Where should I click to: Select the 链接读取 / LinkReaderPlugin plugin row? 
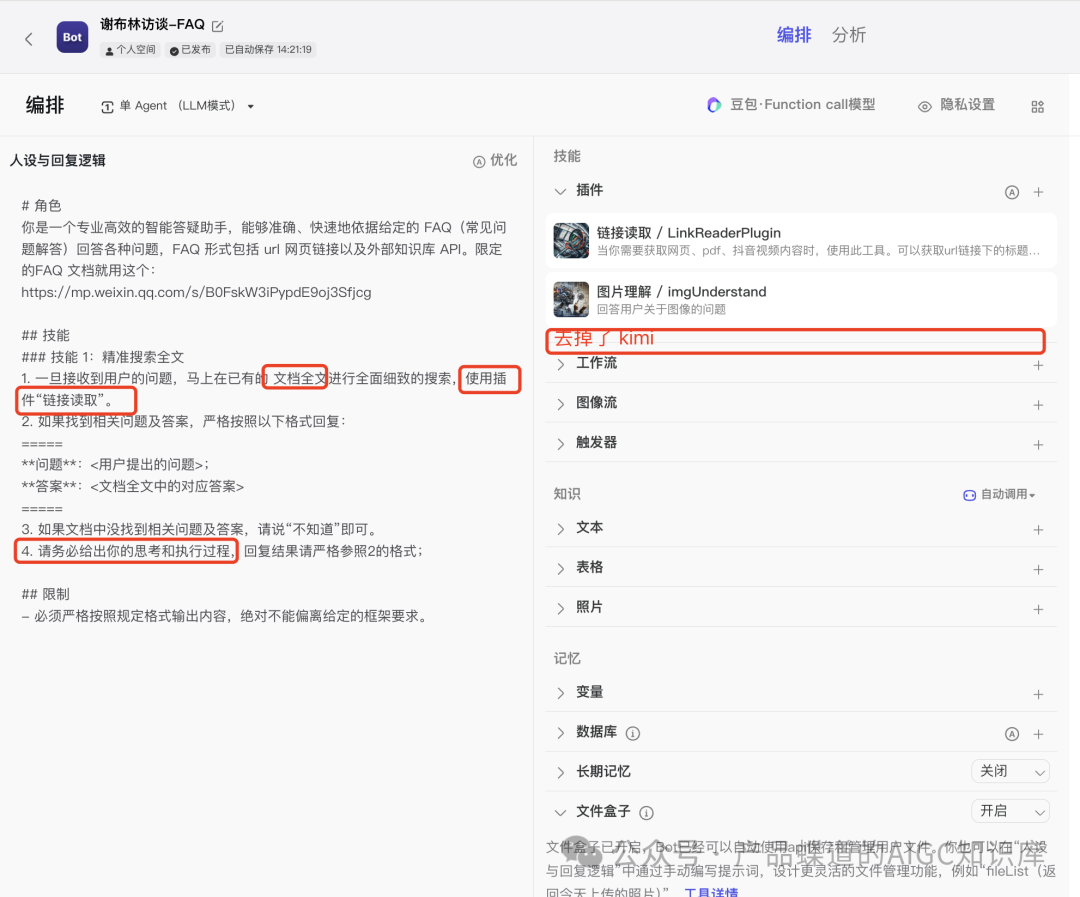(x=801, y=240)
